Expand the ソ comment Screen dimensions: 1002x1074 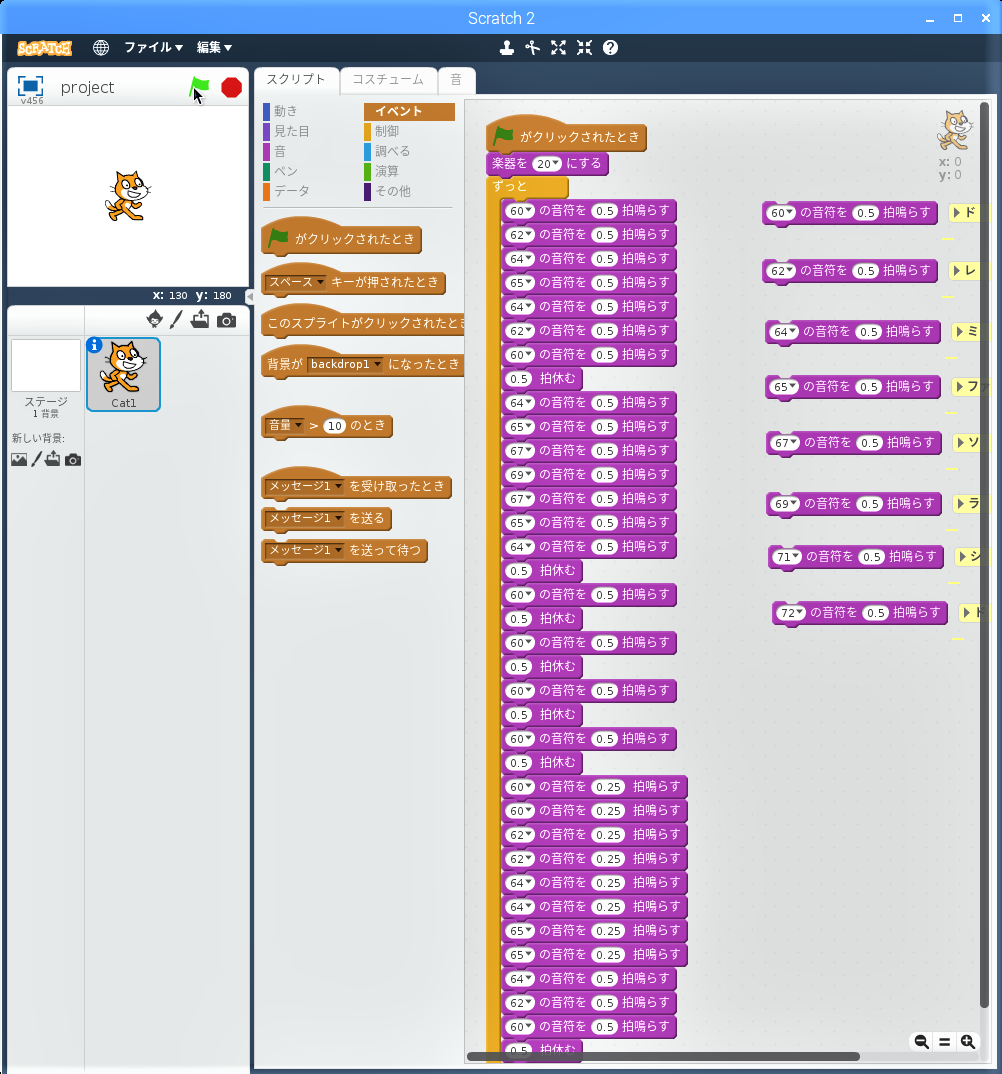click(961, 442)
